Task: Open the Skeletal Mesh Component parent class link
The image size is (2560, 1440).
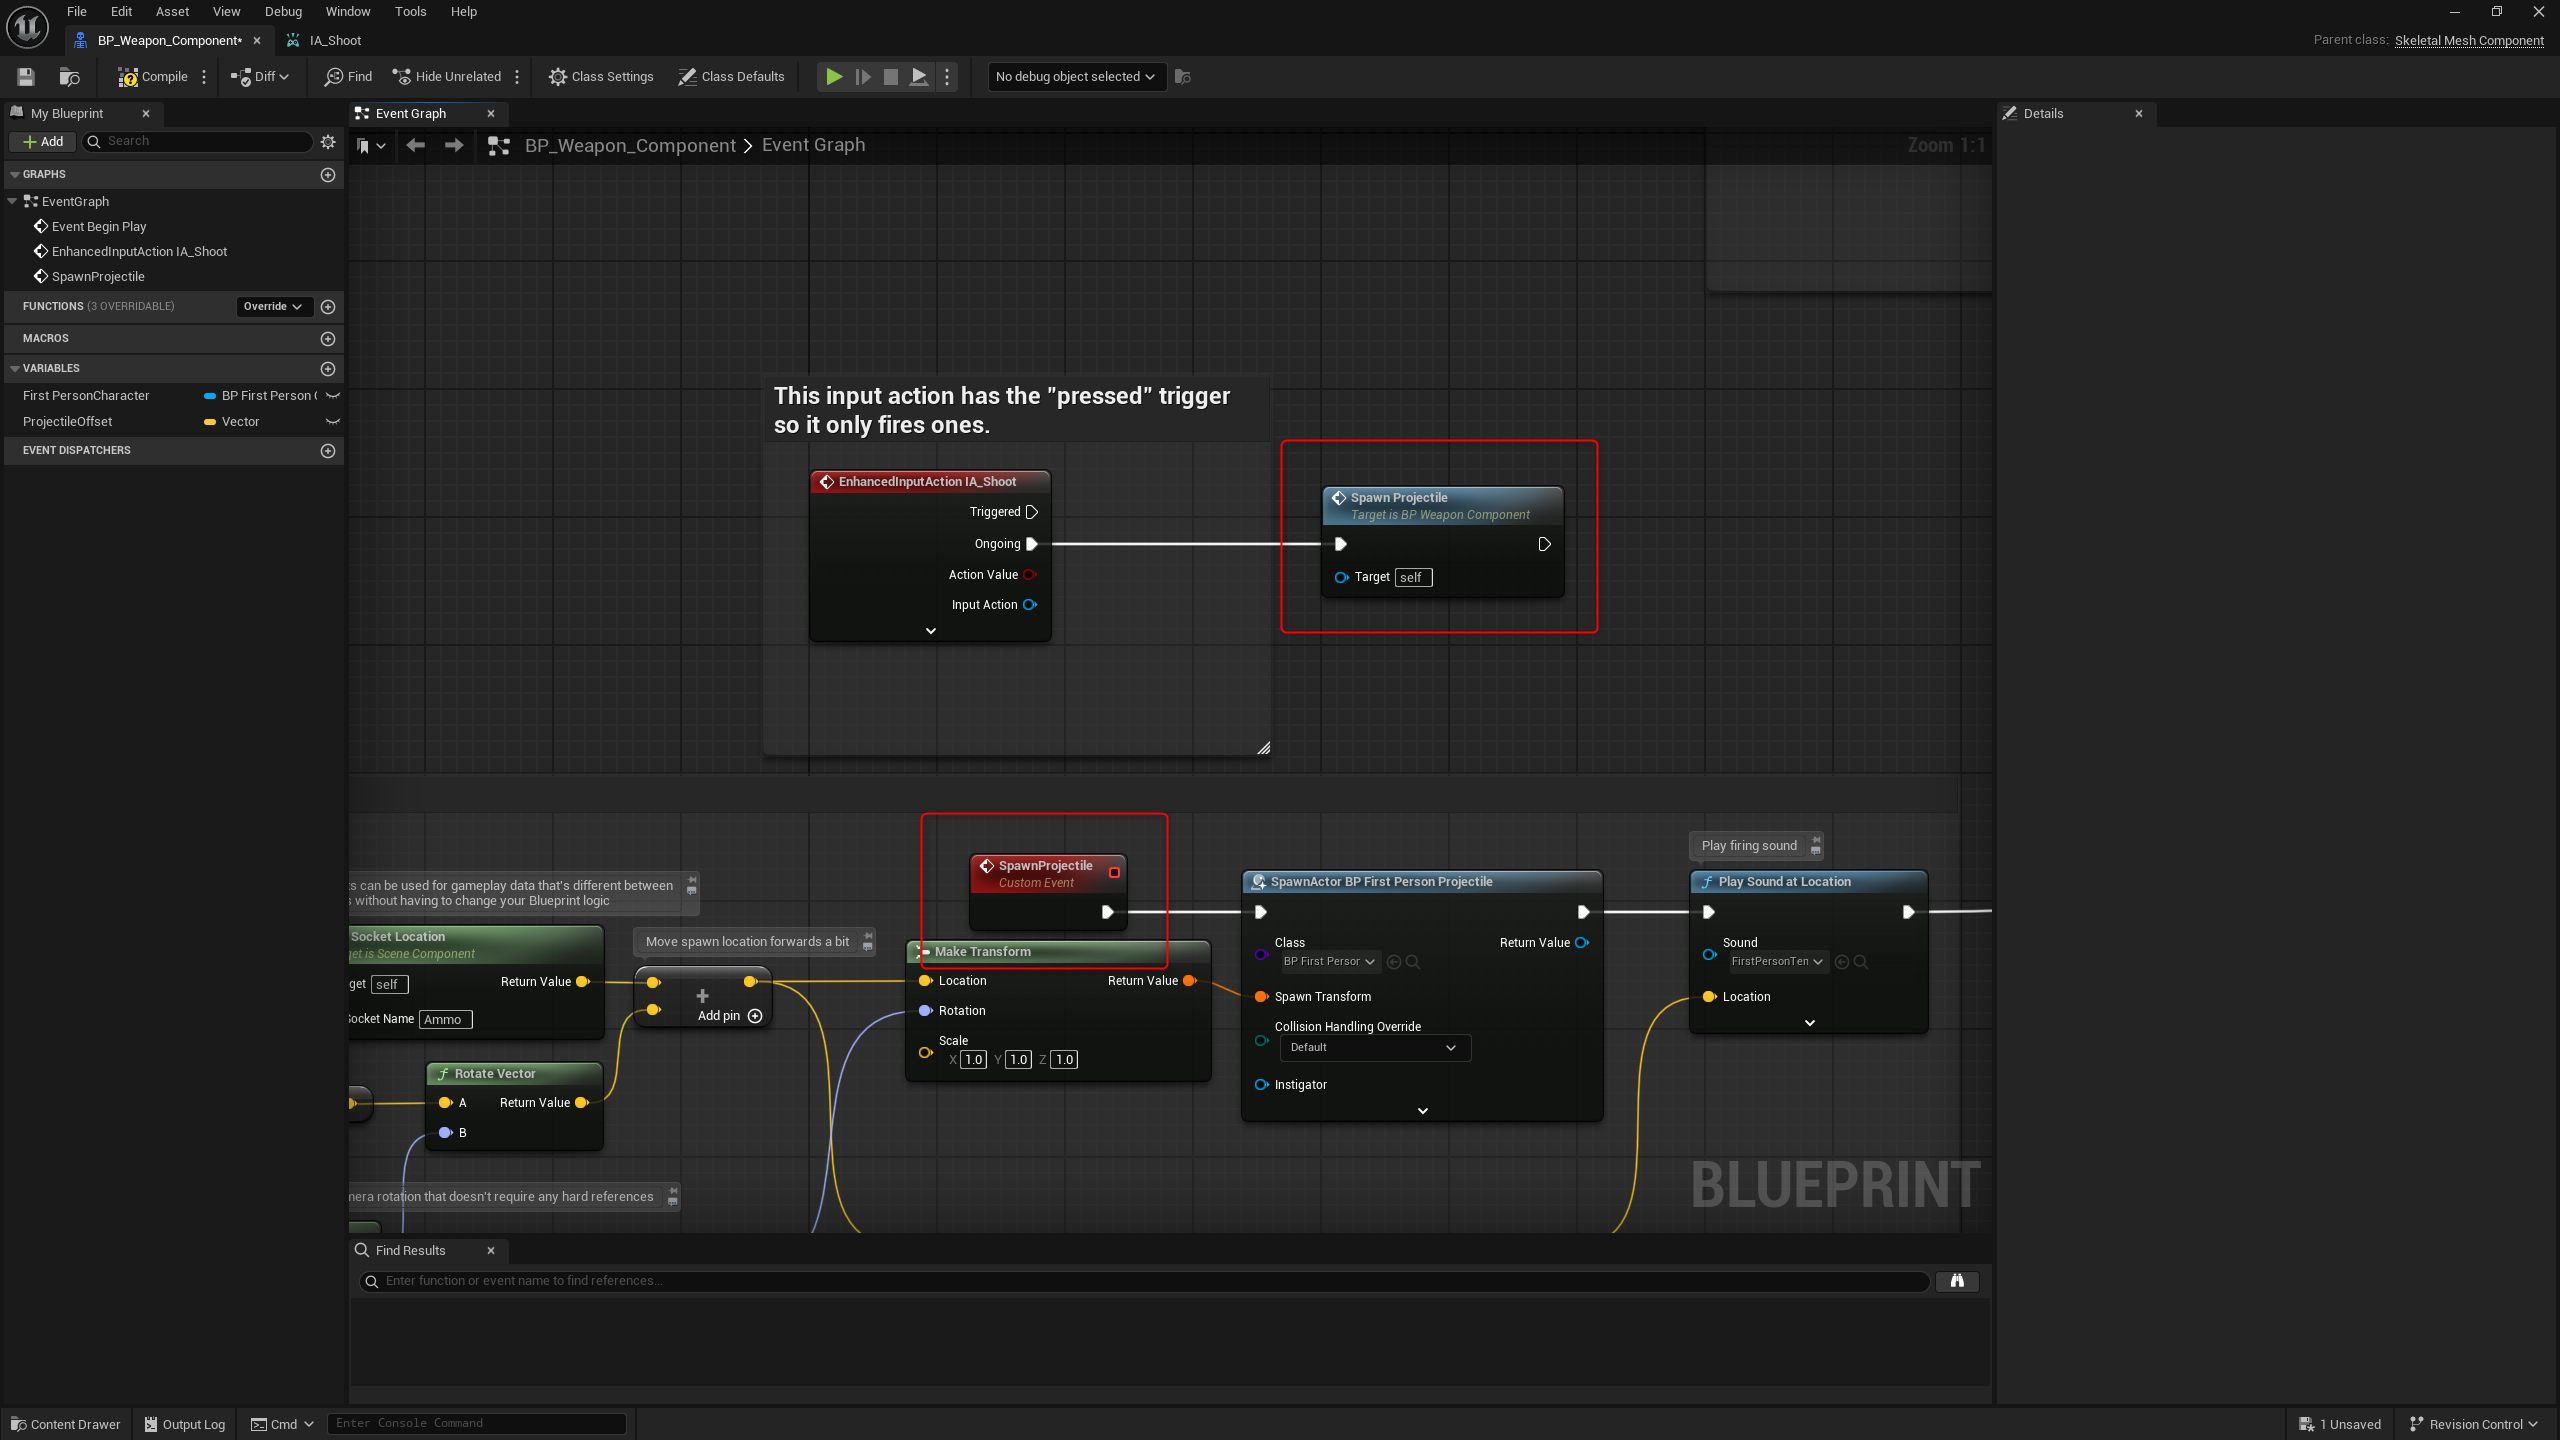Action: (x=2469, y=40)
